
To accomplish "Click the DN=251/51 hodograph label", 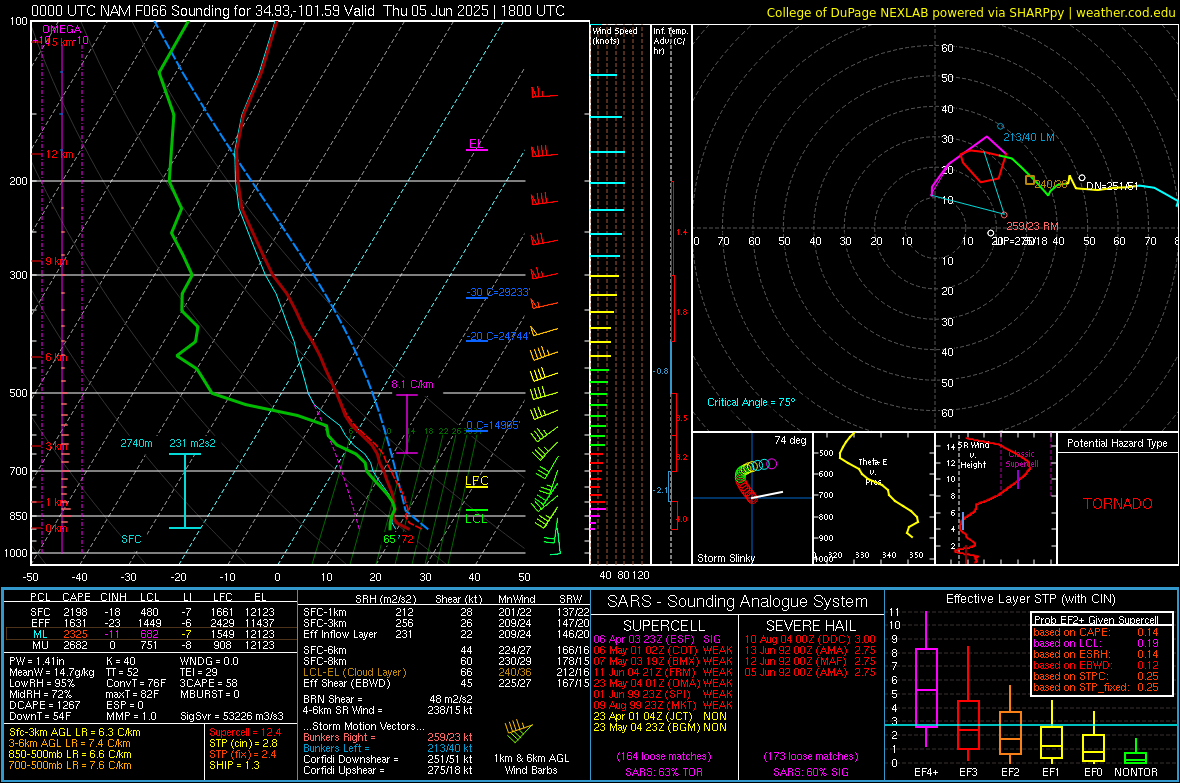I will click(x=1113, y=186).
